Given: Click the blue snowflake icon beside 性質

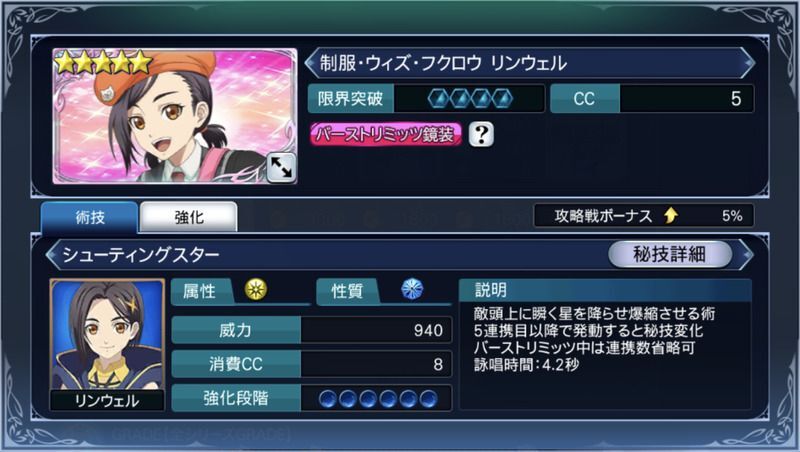Looking at the screenshot, I should click(x=412, y=289).
